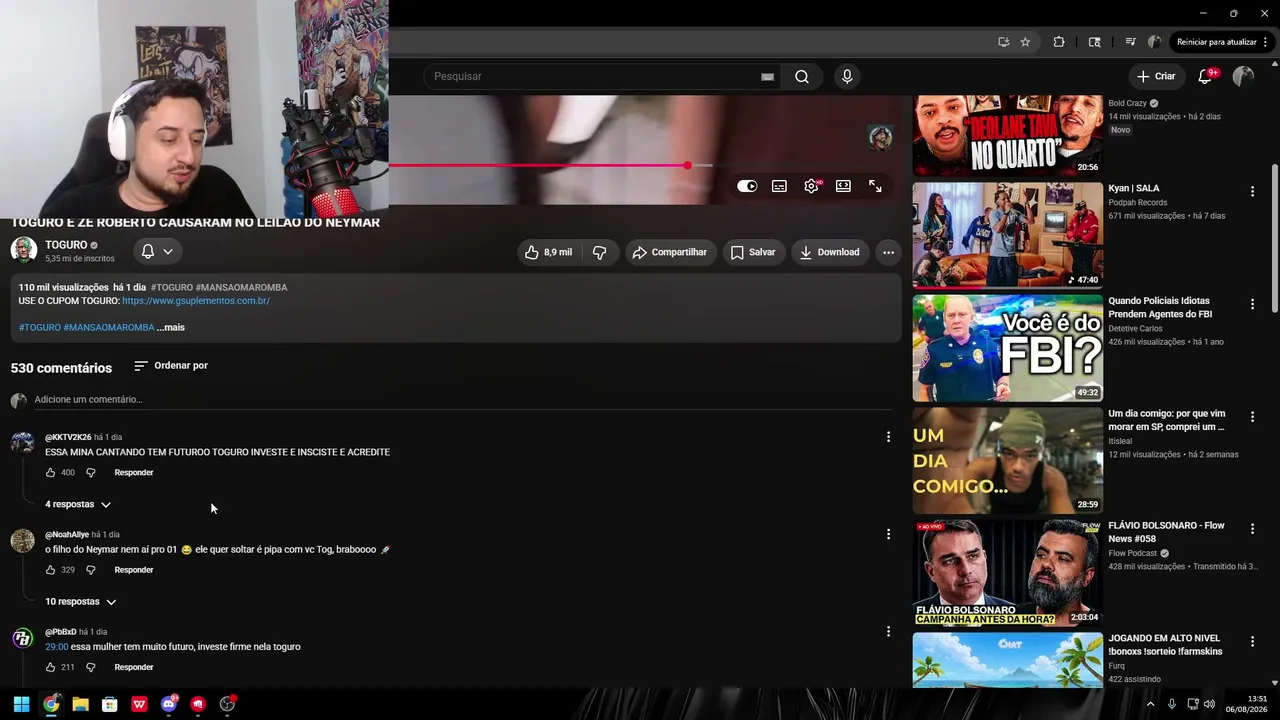Switch the player to theater mode
Image resolution: width=1280 pixels, height=720 pixels.
pos(843,186)
